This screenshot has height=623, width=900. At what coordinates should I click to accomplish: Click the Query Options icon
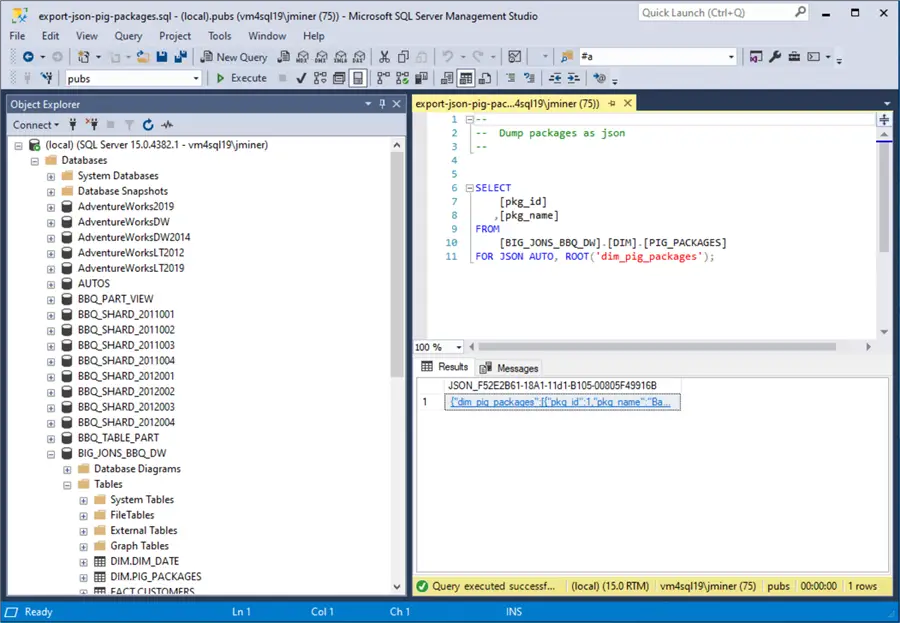point(339,78)
